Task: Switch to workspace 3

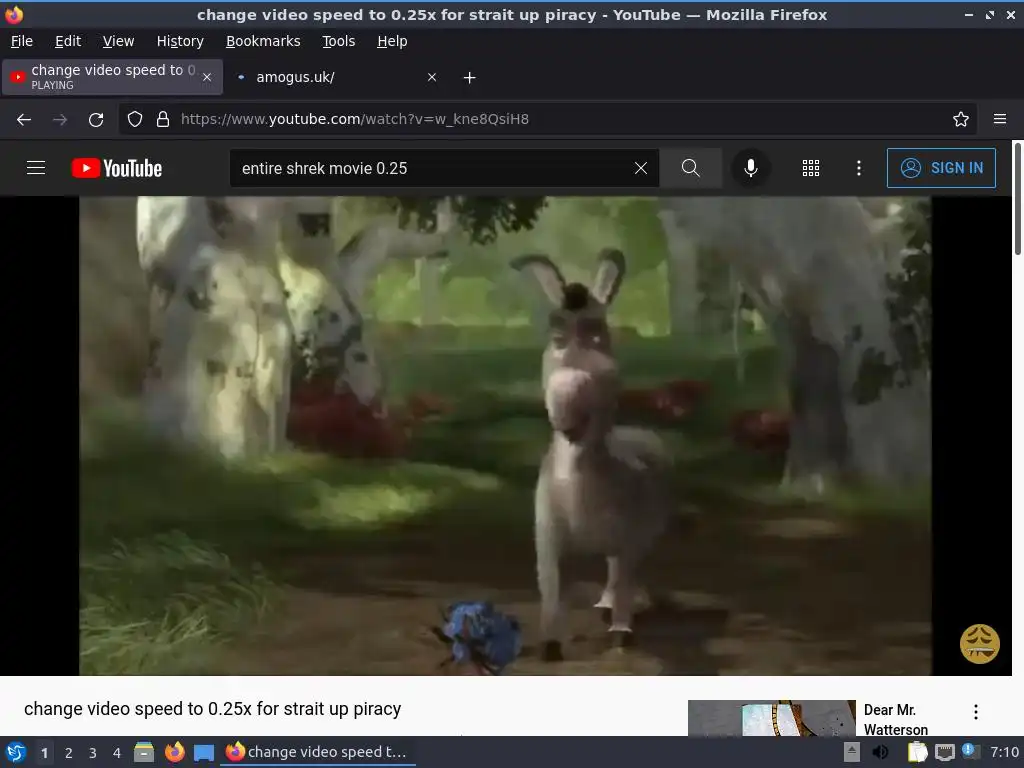Action: click(93, 753)
